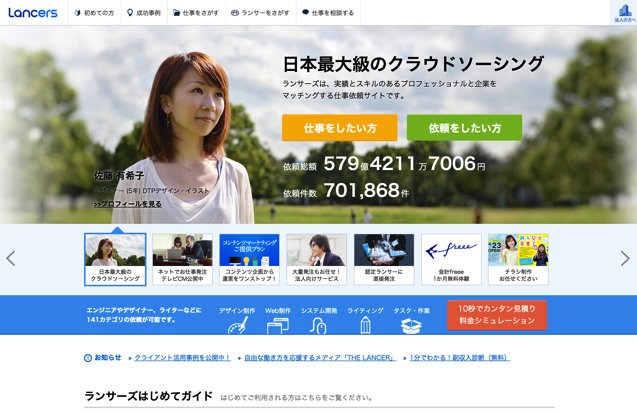
Task: Click the 701,868 件 request count
Action: point(366,190)
